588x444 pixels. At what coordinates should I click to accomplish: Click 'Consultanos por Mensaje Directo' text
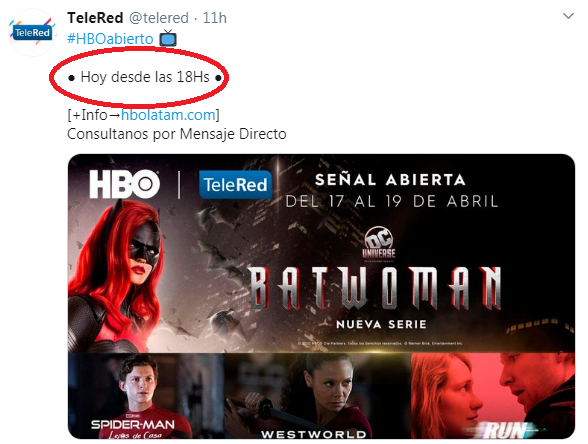pos(177,134)
